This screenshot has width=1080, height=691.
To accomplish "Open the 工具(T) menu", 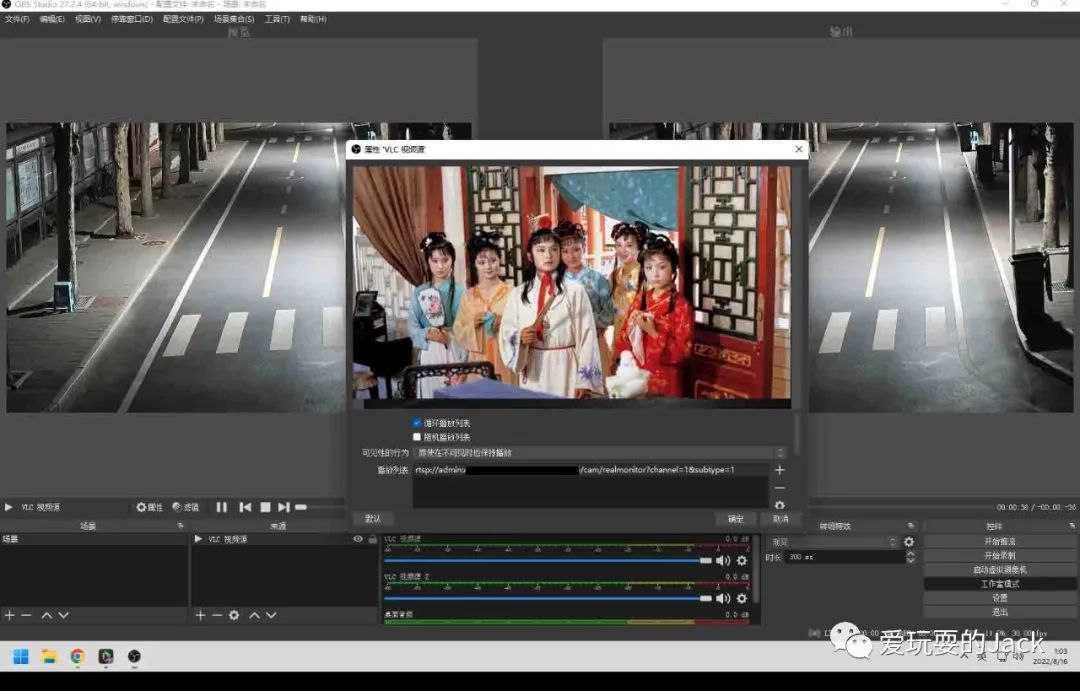I will (277, 19).
